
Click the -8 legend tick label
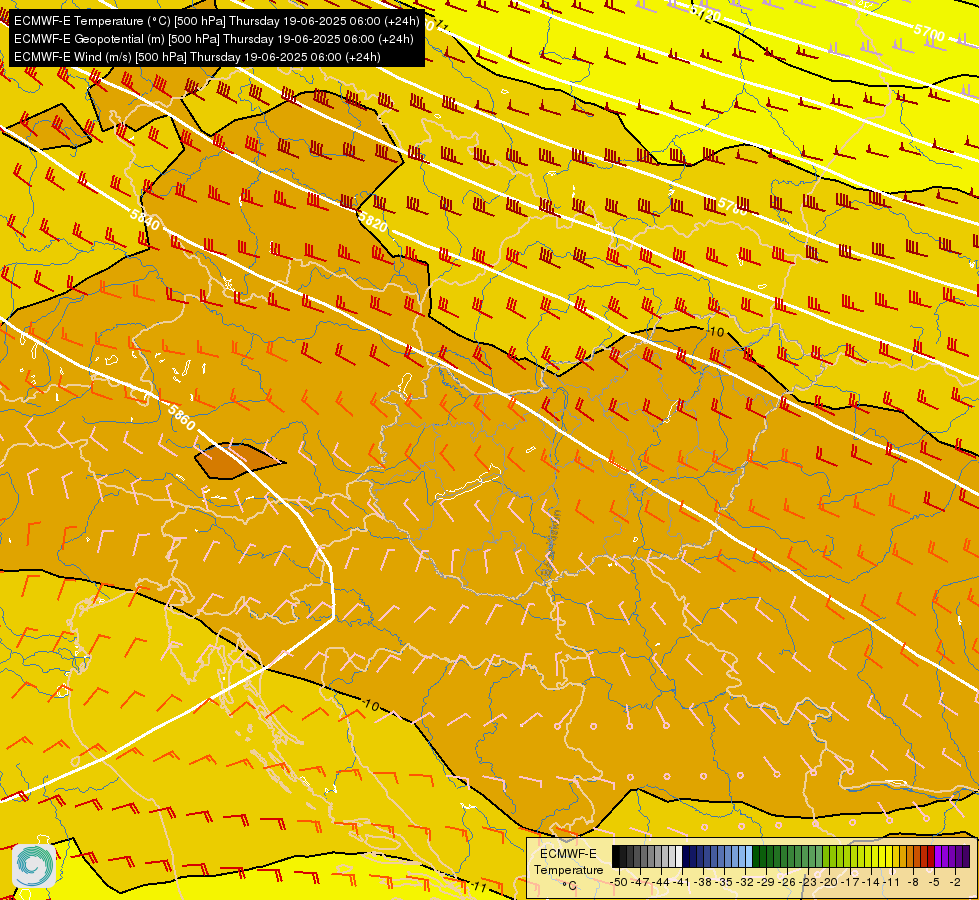point(914,882)
